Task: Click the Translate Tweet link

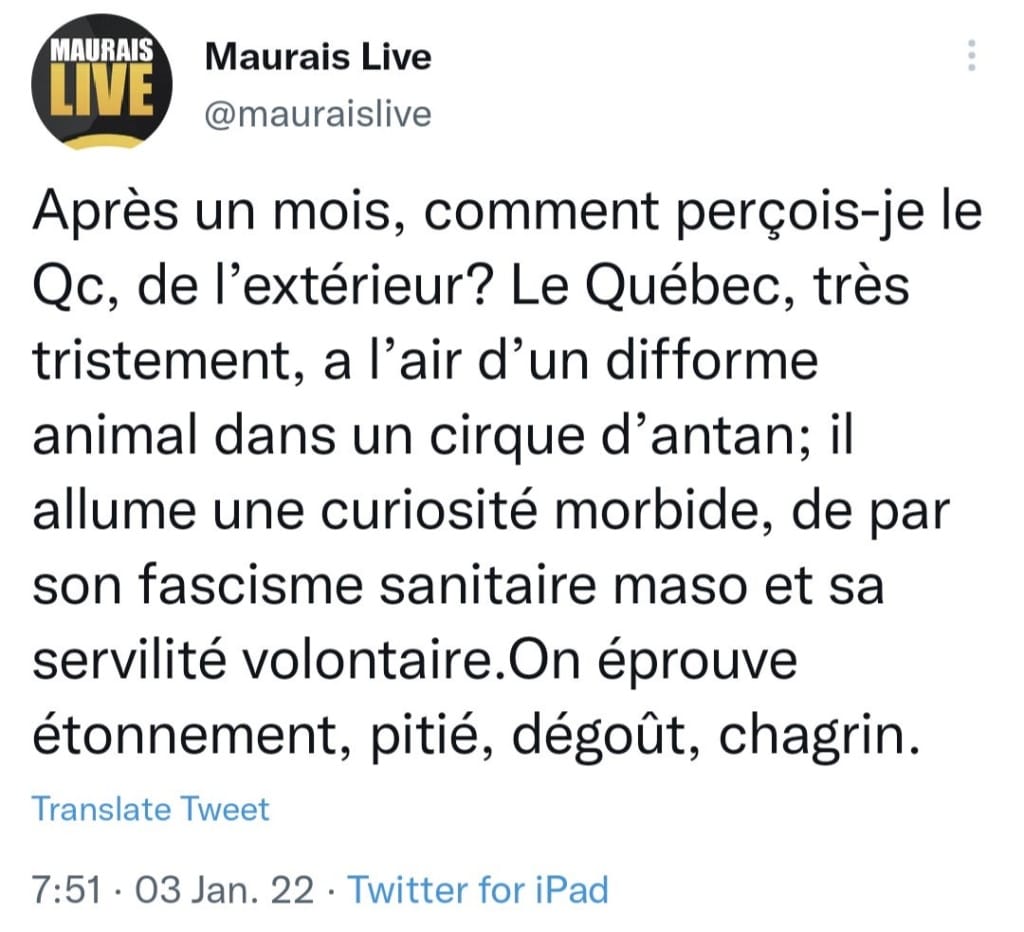Action: click(150, 809)
